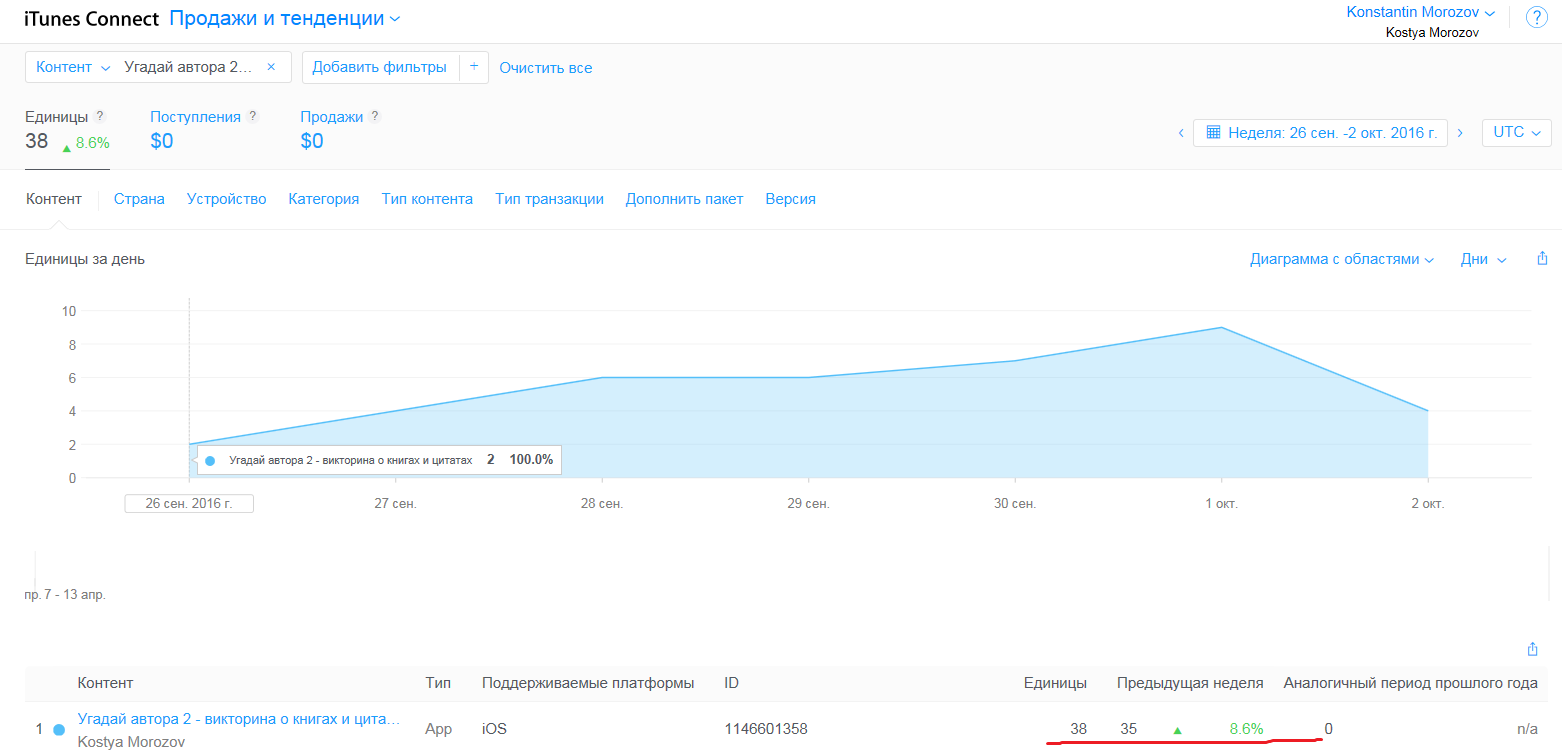Click the plus icon to add filter
This screenshot has width=1562, height=754.
coord(474,67)
